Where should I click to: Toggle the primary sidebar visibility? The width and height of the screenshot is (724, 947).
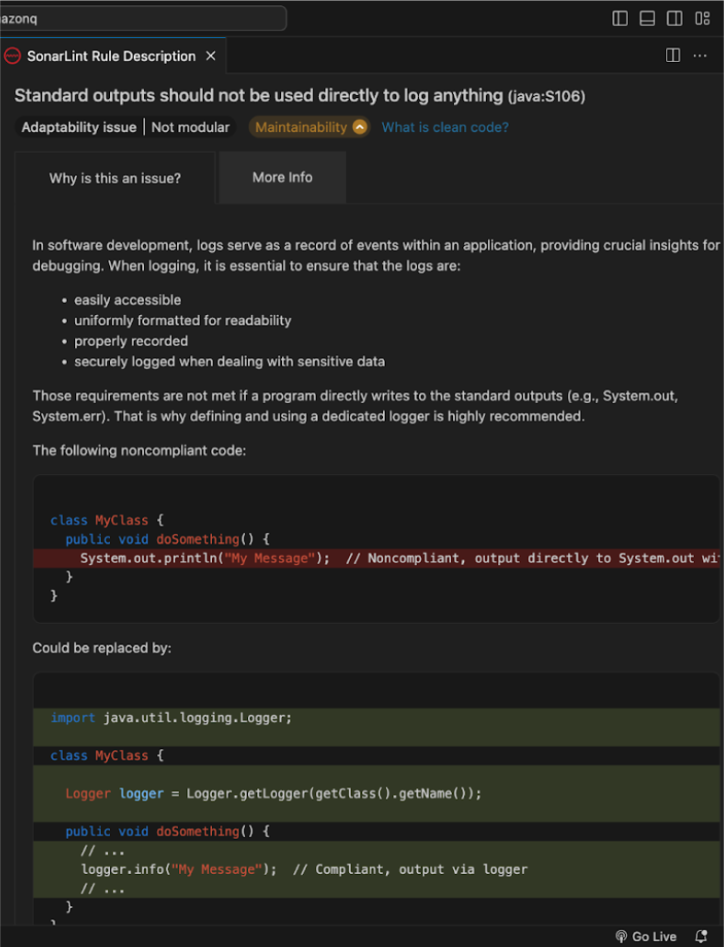[620, 18]
